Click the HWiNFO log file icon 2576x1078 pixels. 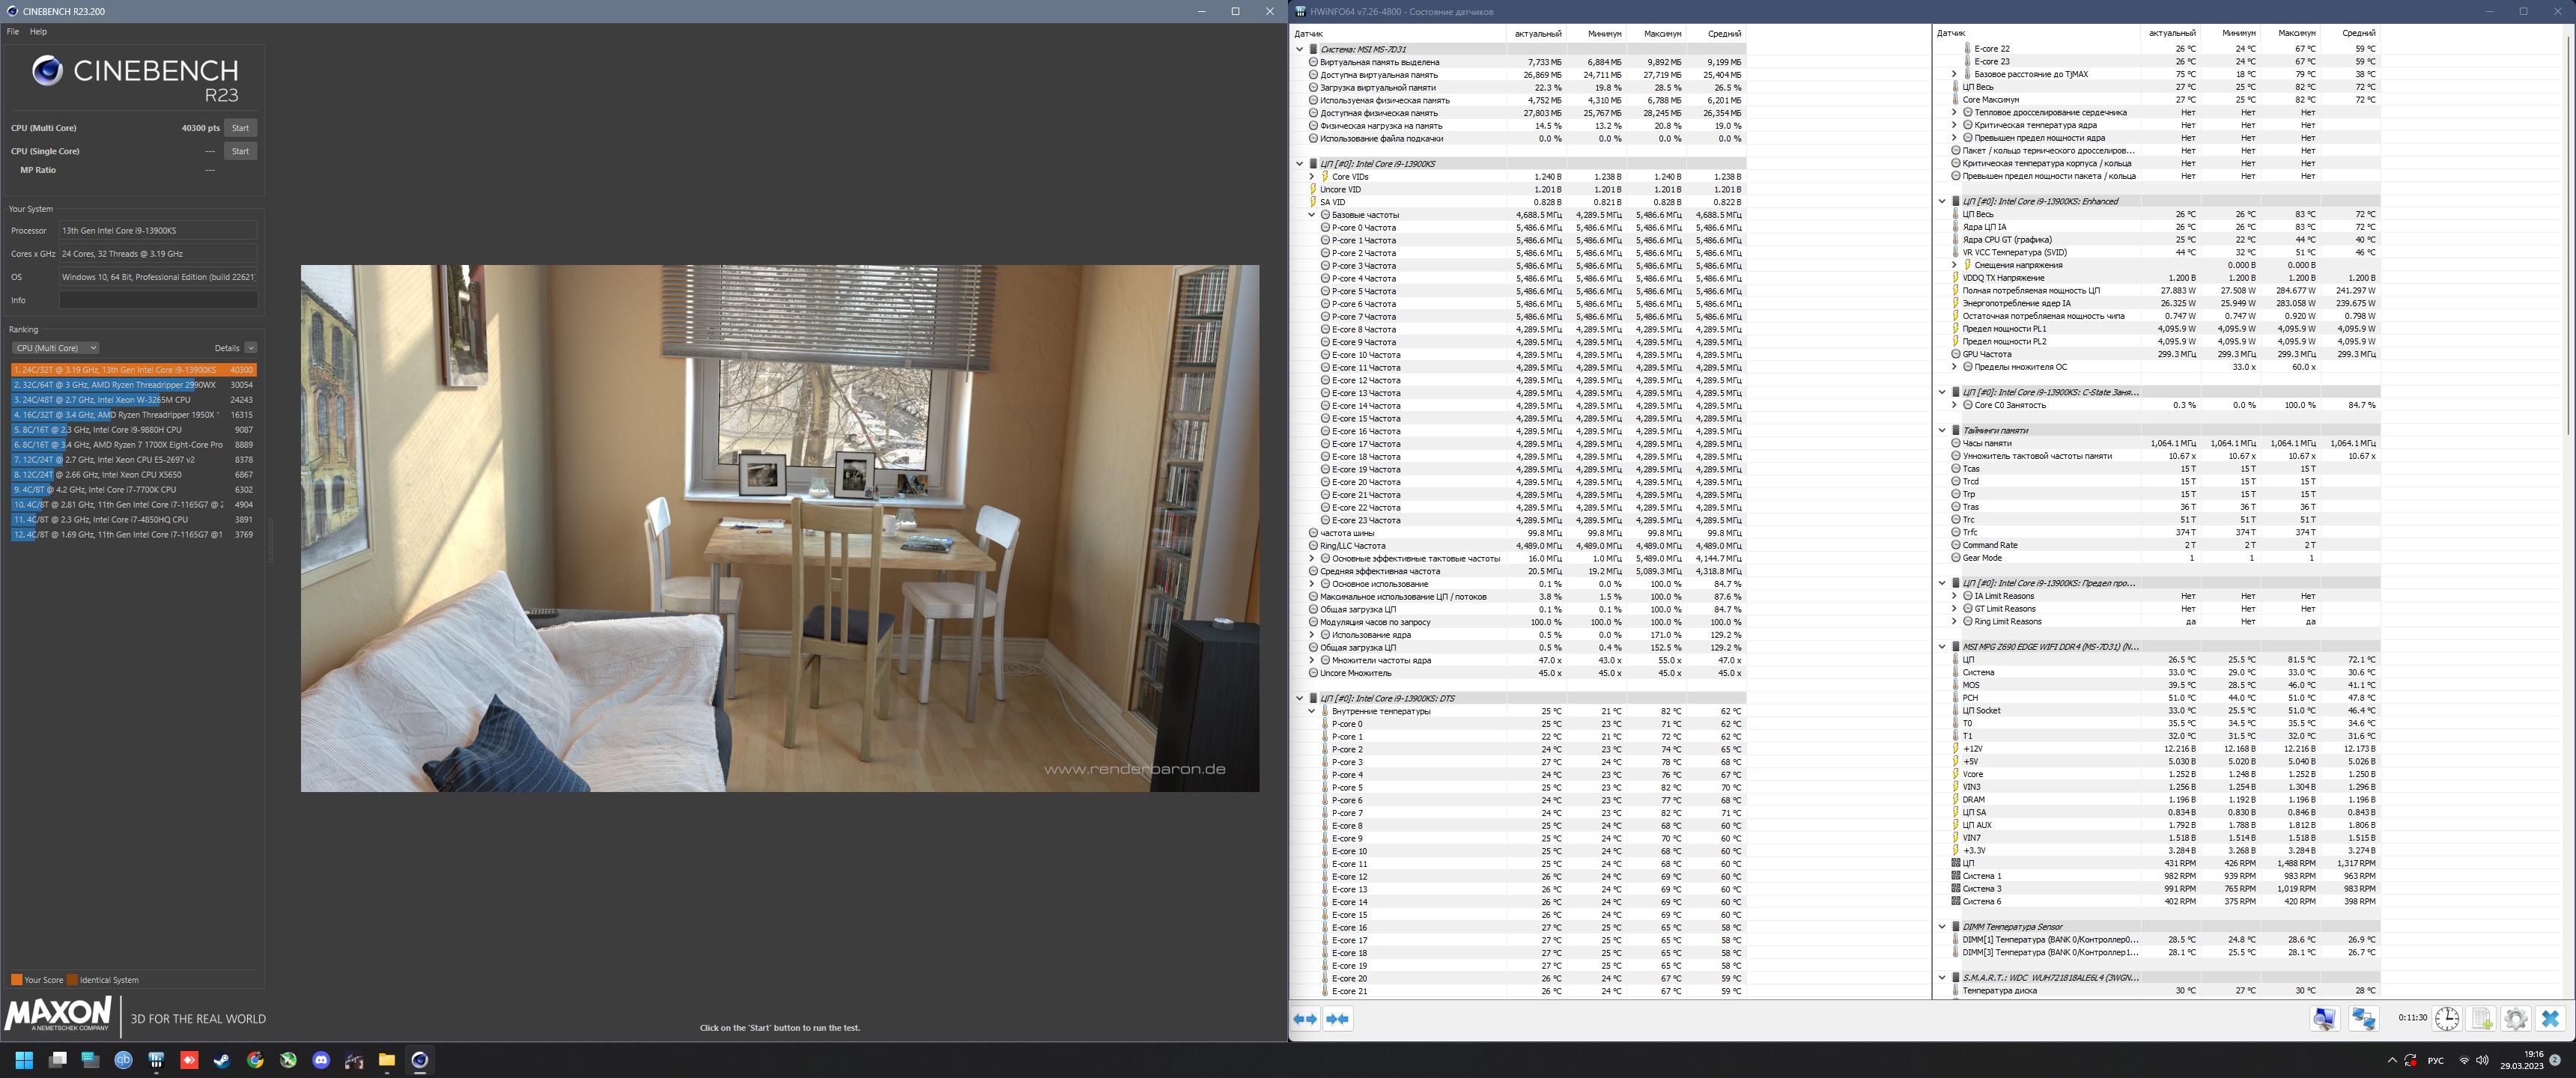click(2482, 1018)
